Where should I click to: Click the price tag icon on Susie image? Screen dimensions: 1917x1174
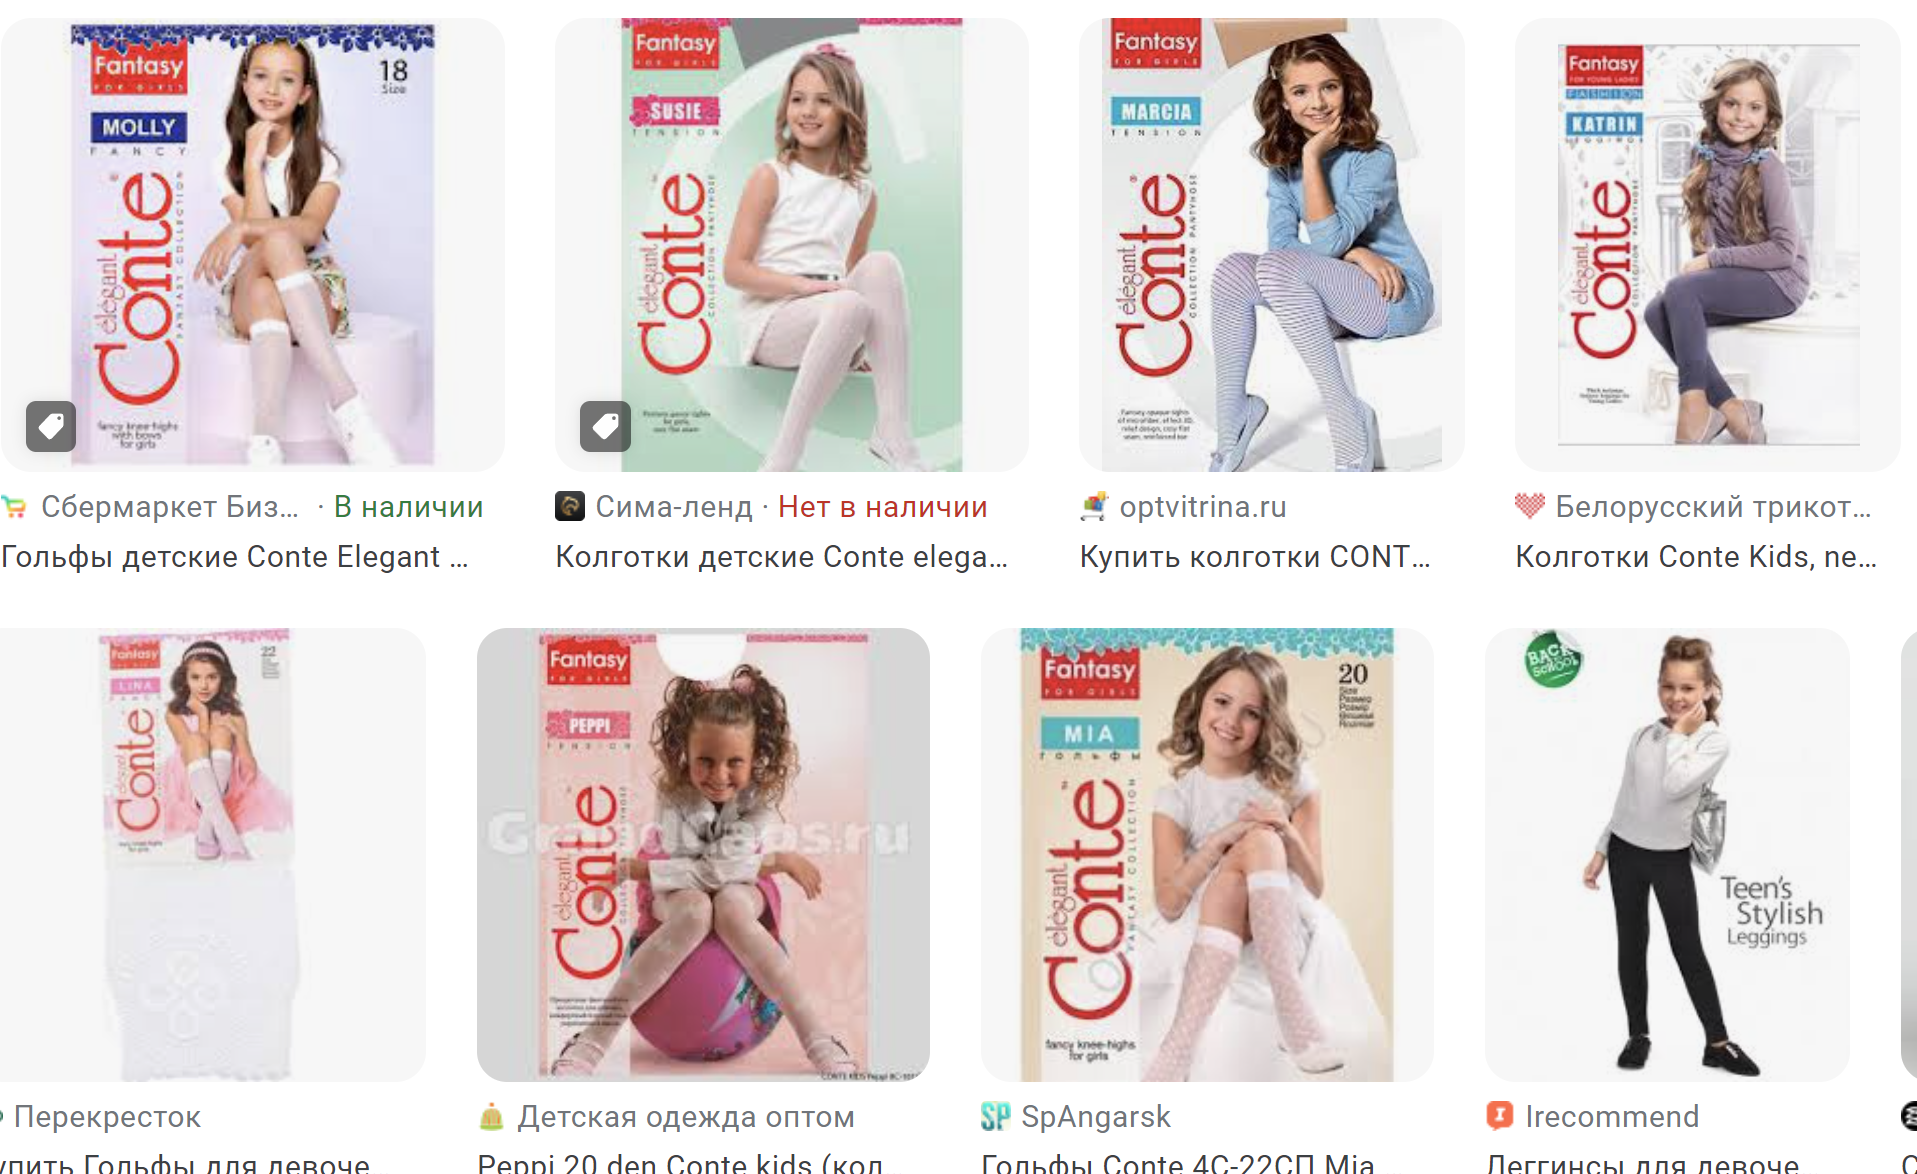pyautogui.click(x=605, y=427)
